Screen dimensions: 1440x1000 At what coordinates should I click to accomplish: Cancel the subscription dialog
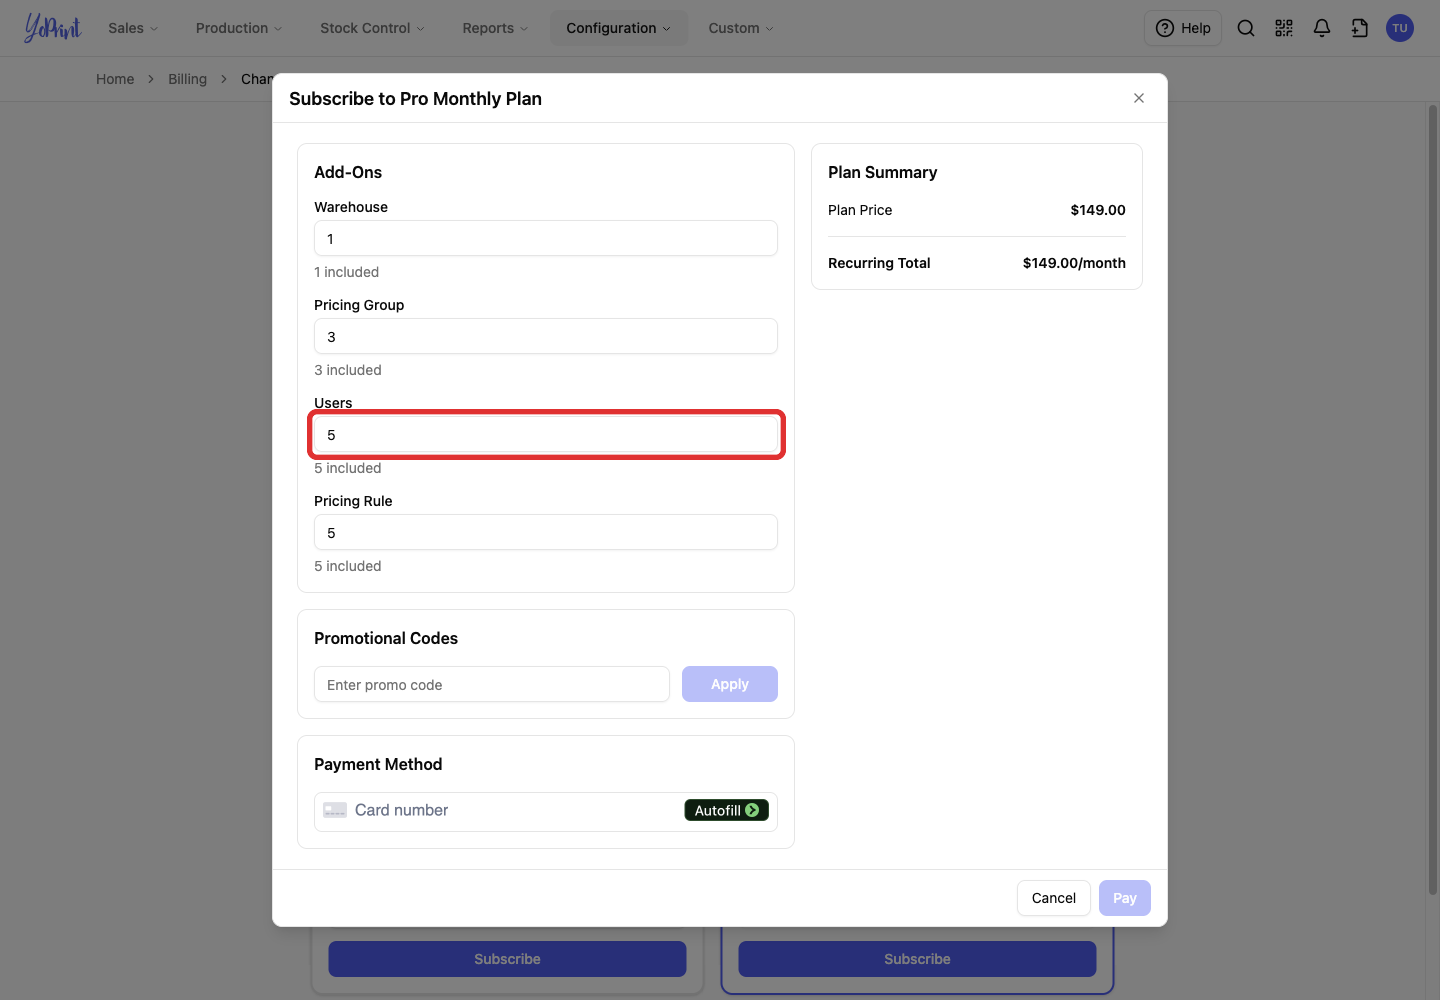(1054, 898)
